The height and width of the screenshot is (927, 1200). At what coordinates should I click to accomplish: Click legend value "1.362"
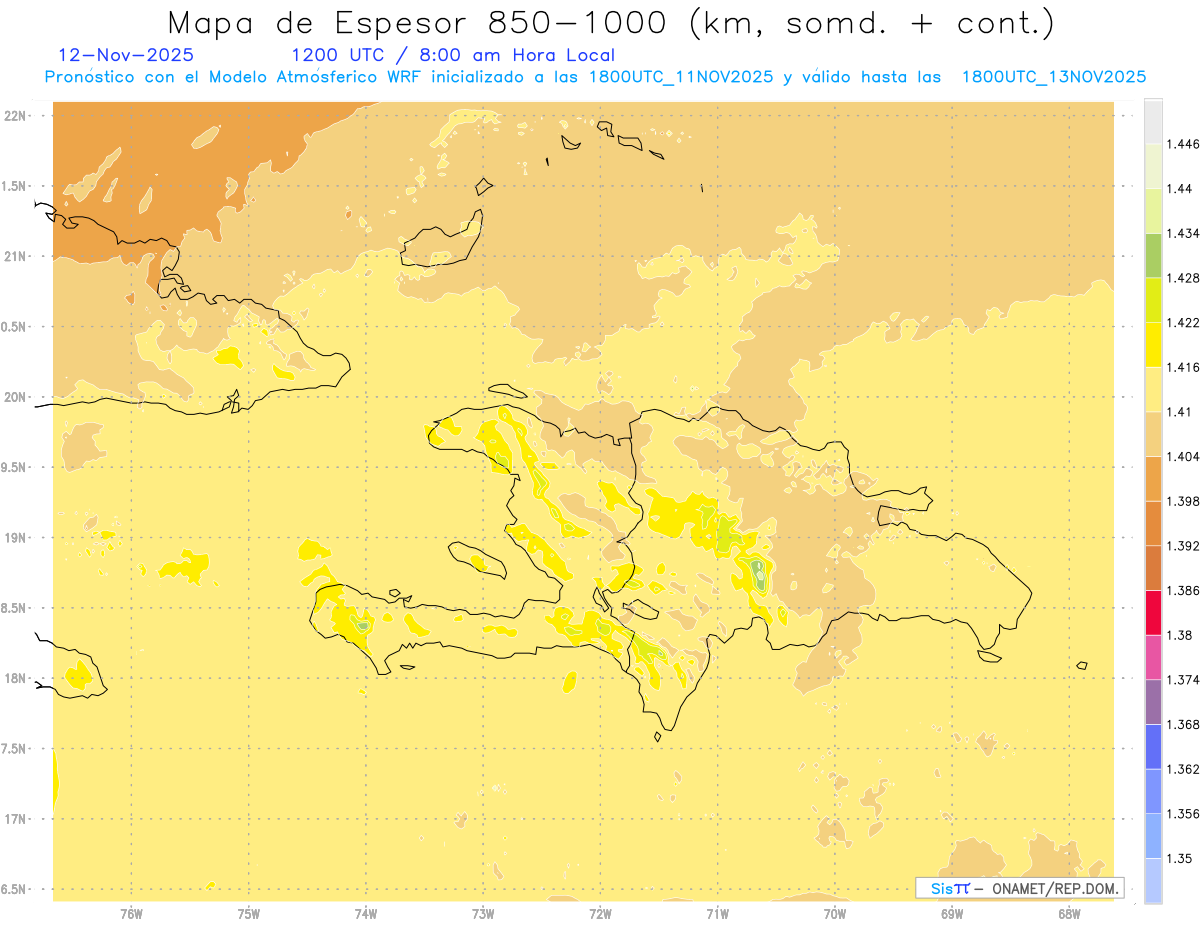(x=1184, y=769)
